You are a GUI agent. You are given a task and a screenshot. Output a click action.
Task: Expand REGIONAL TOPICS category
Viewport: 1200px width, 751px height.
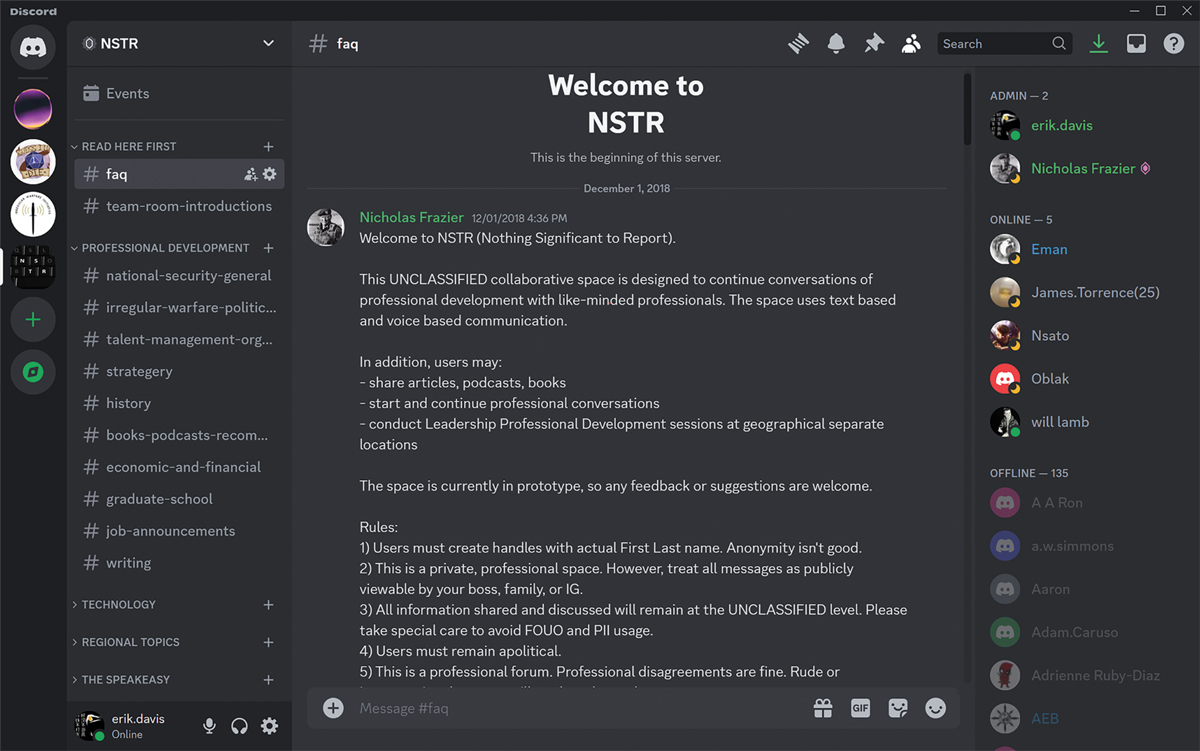tap(125, 642)
